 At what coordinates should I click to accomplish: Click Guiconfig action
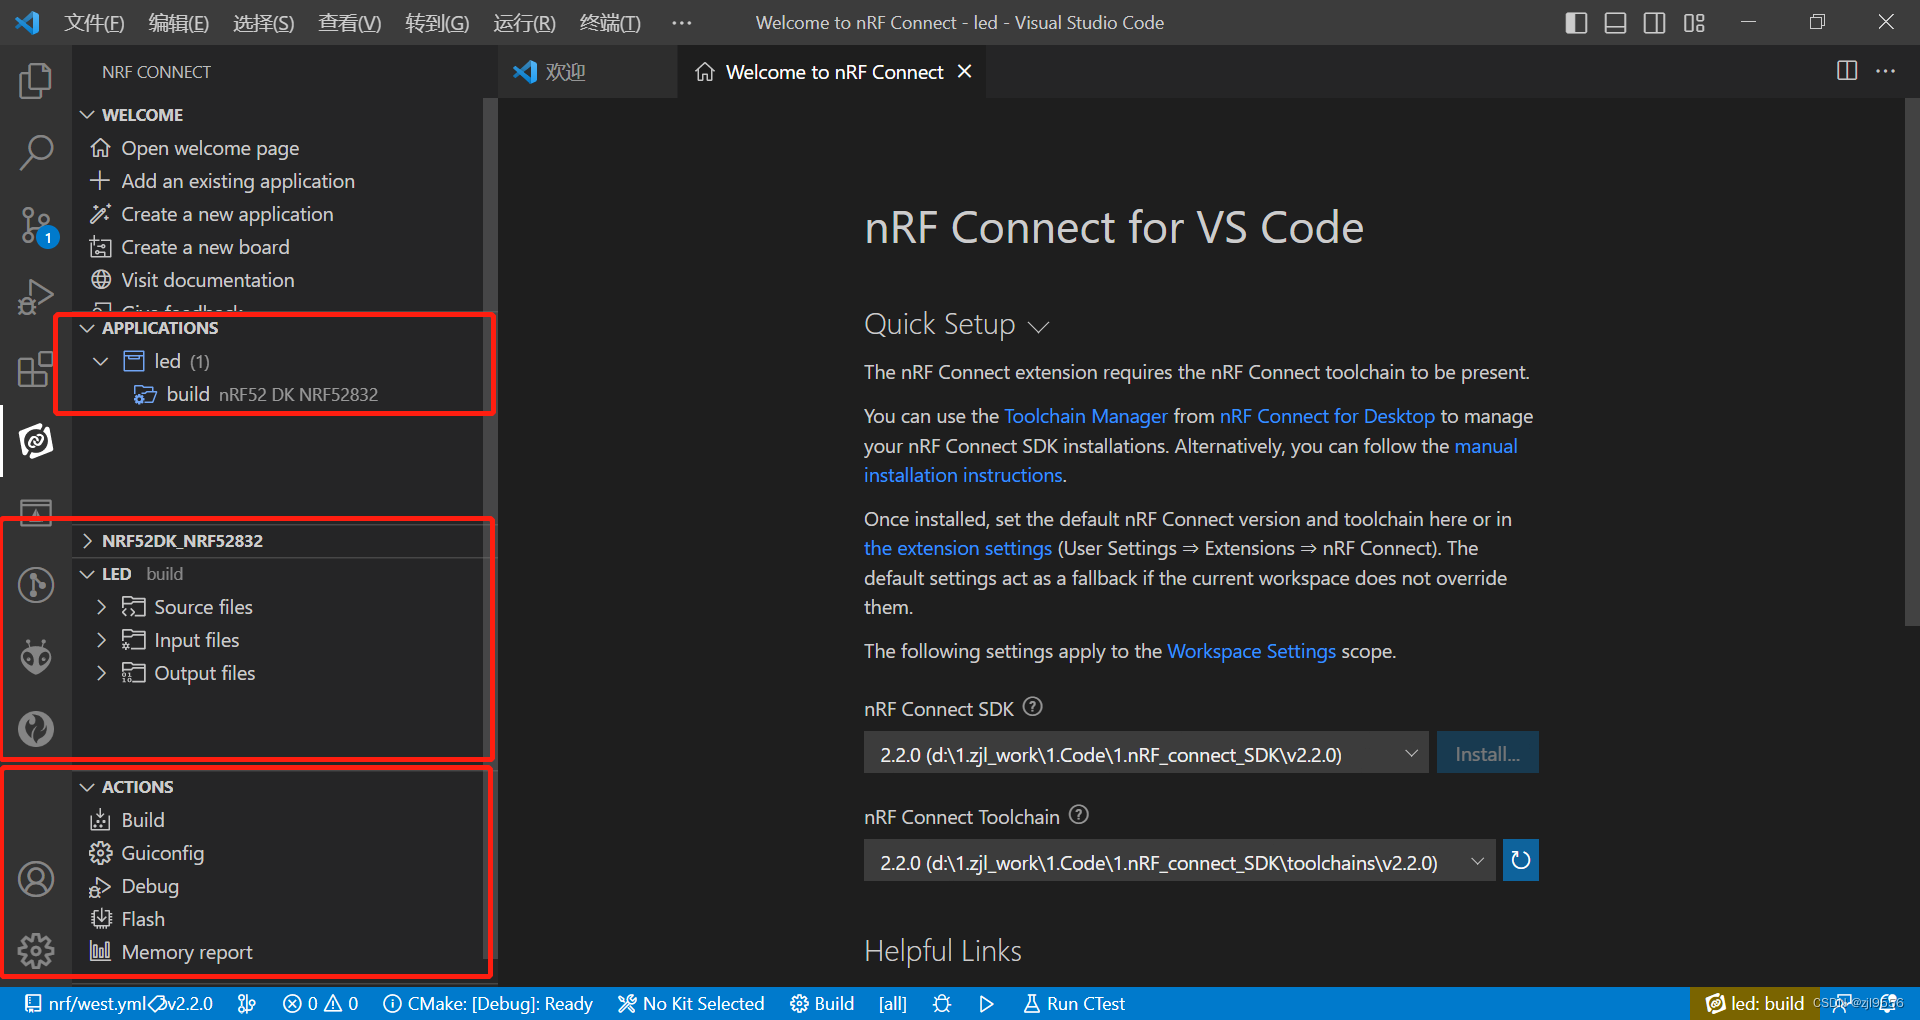point(163,853)
